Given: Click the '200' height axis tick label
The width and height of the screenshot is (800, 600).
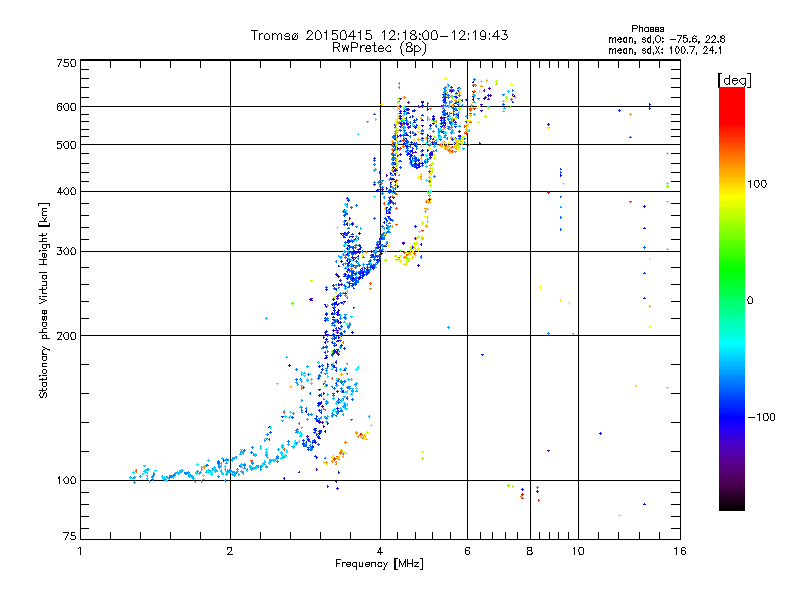Looking at the screenshot, I should click(x=66, y=336).
